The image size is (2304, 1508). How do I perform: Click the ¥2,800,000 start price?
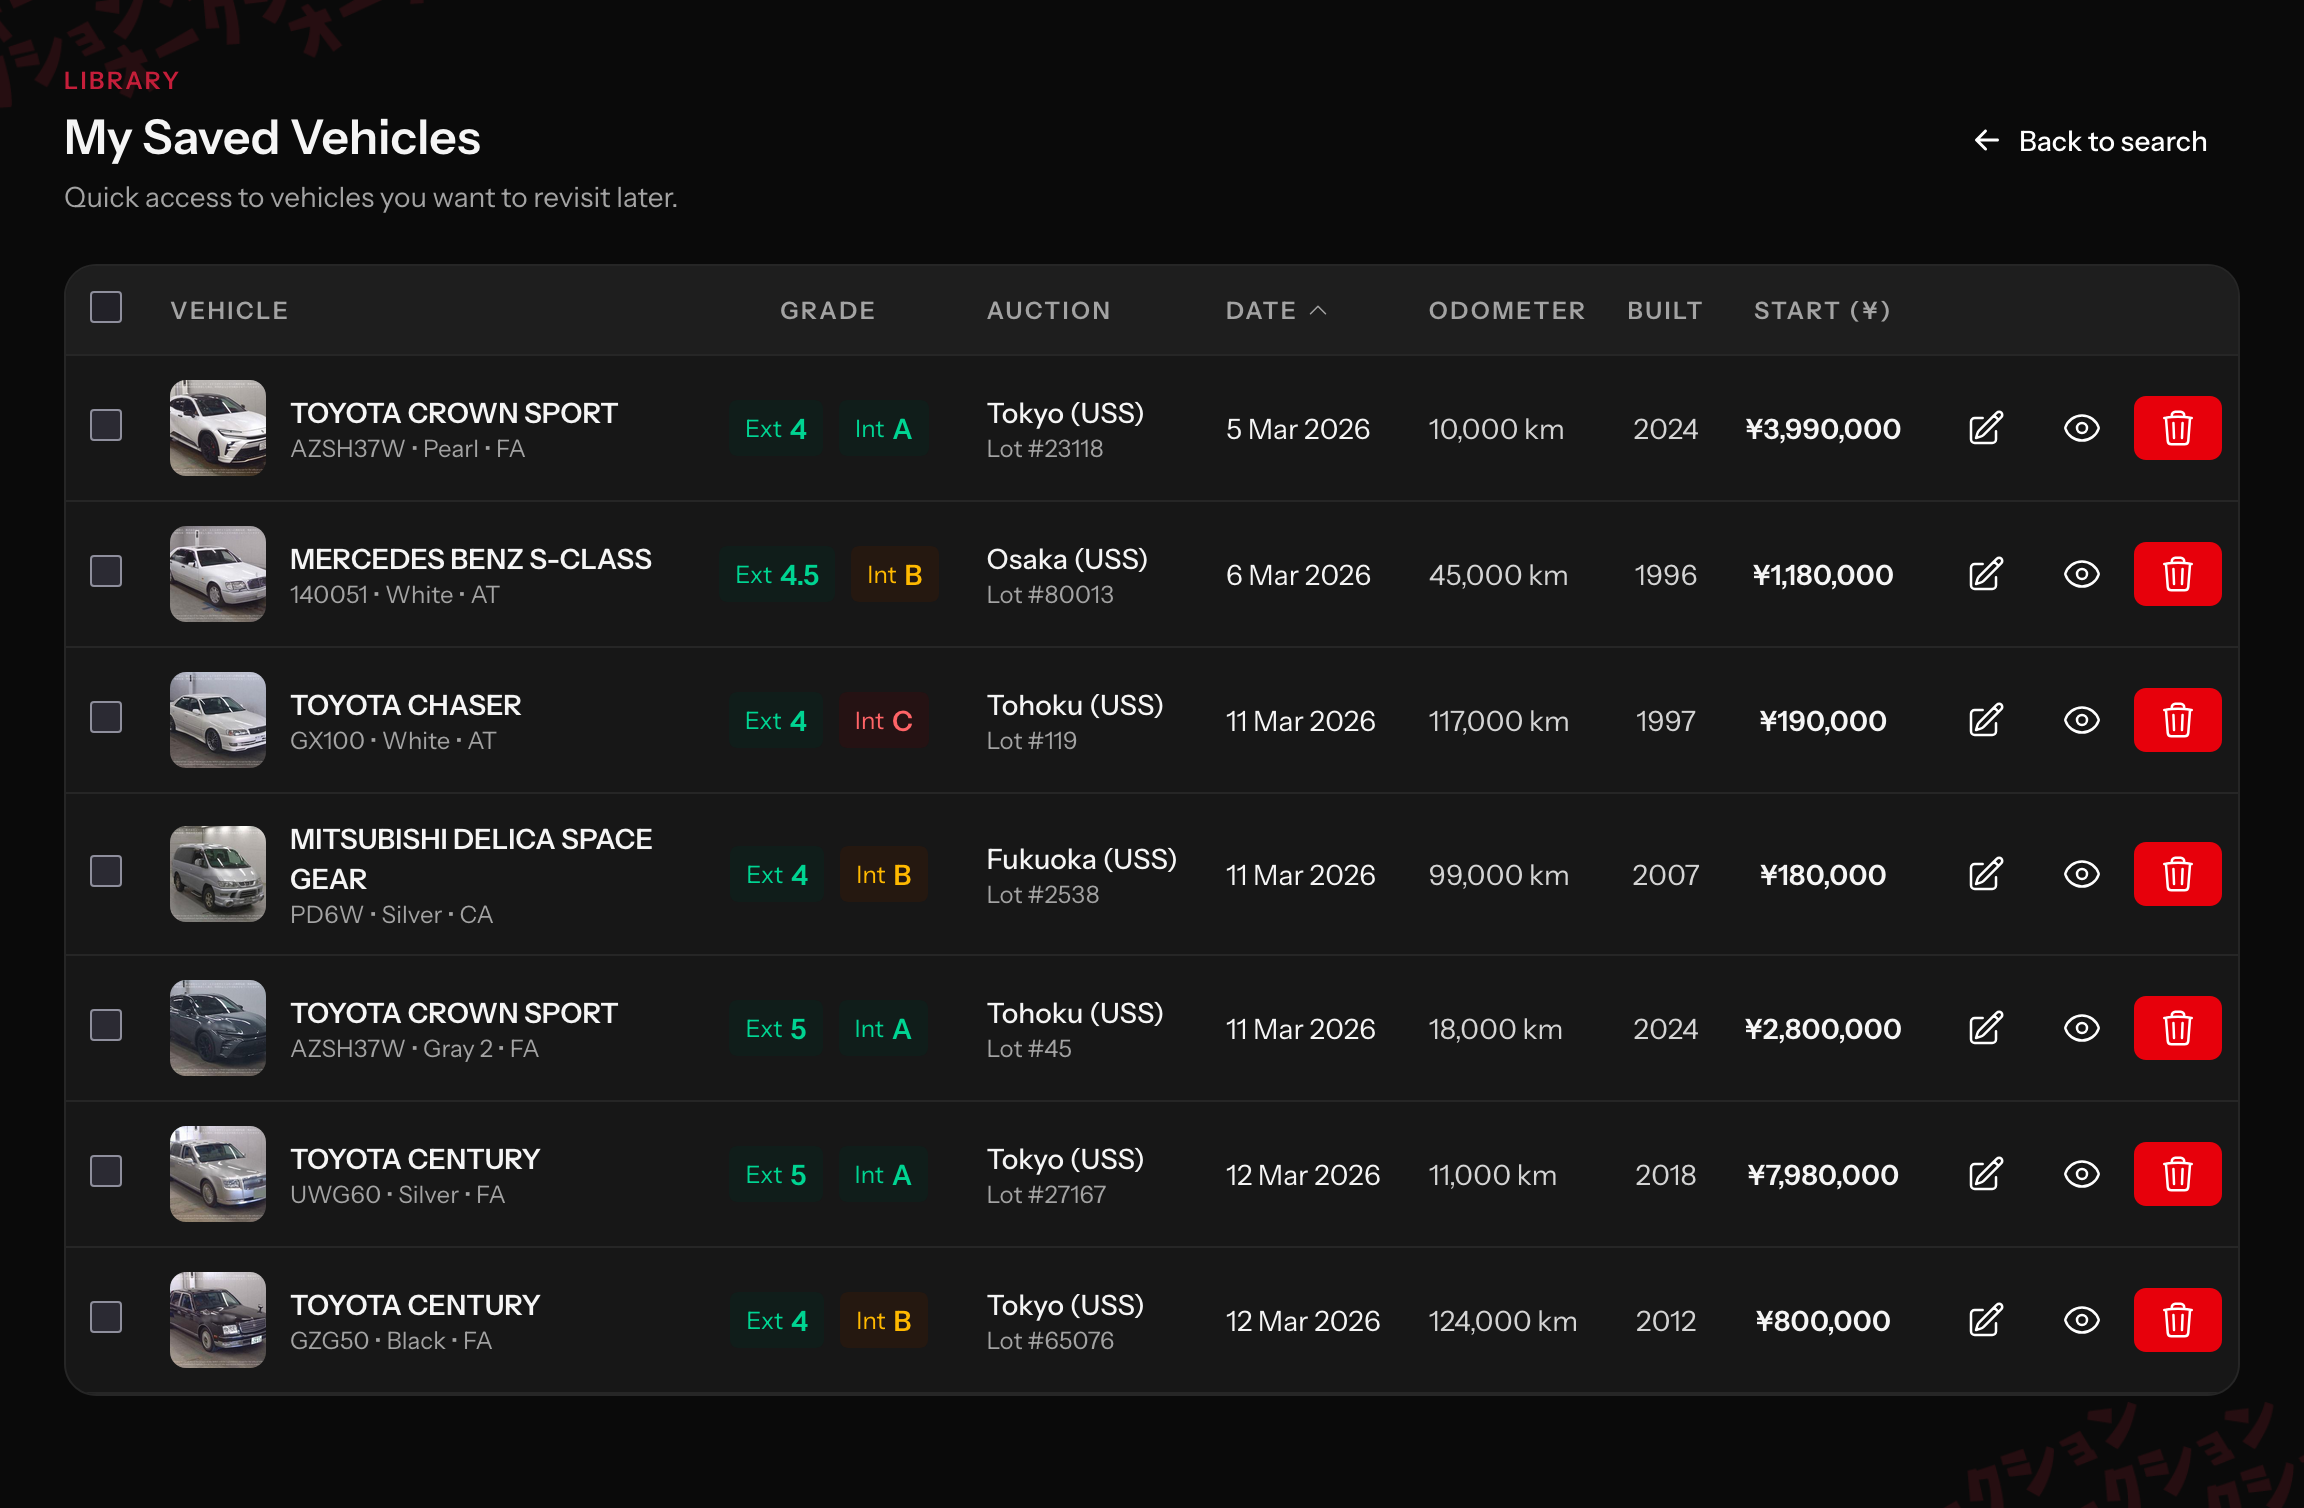click(x=1822, y=1029)
